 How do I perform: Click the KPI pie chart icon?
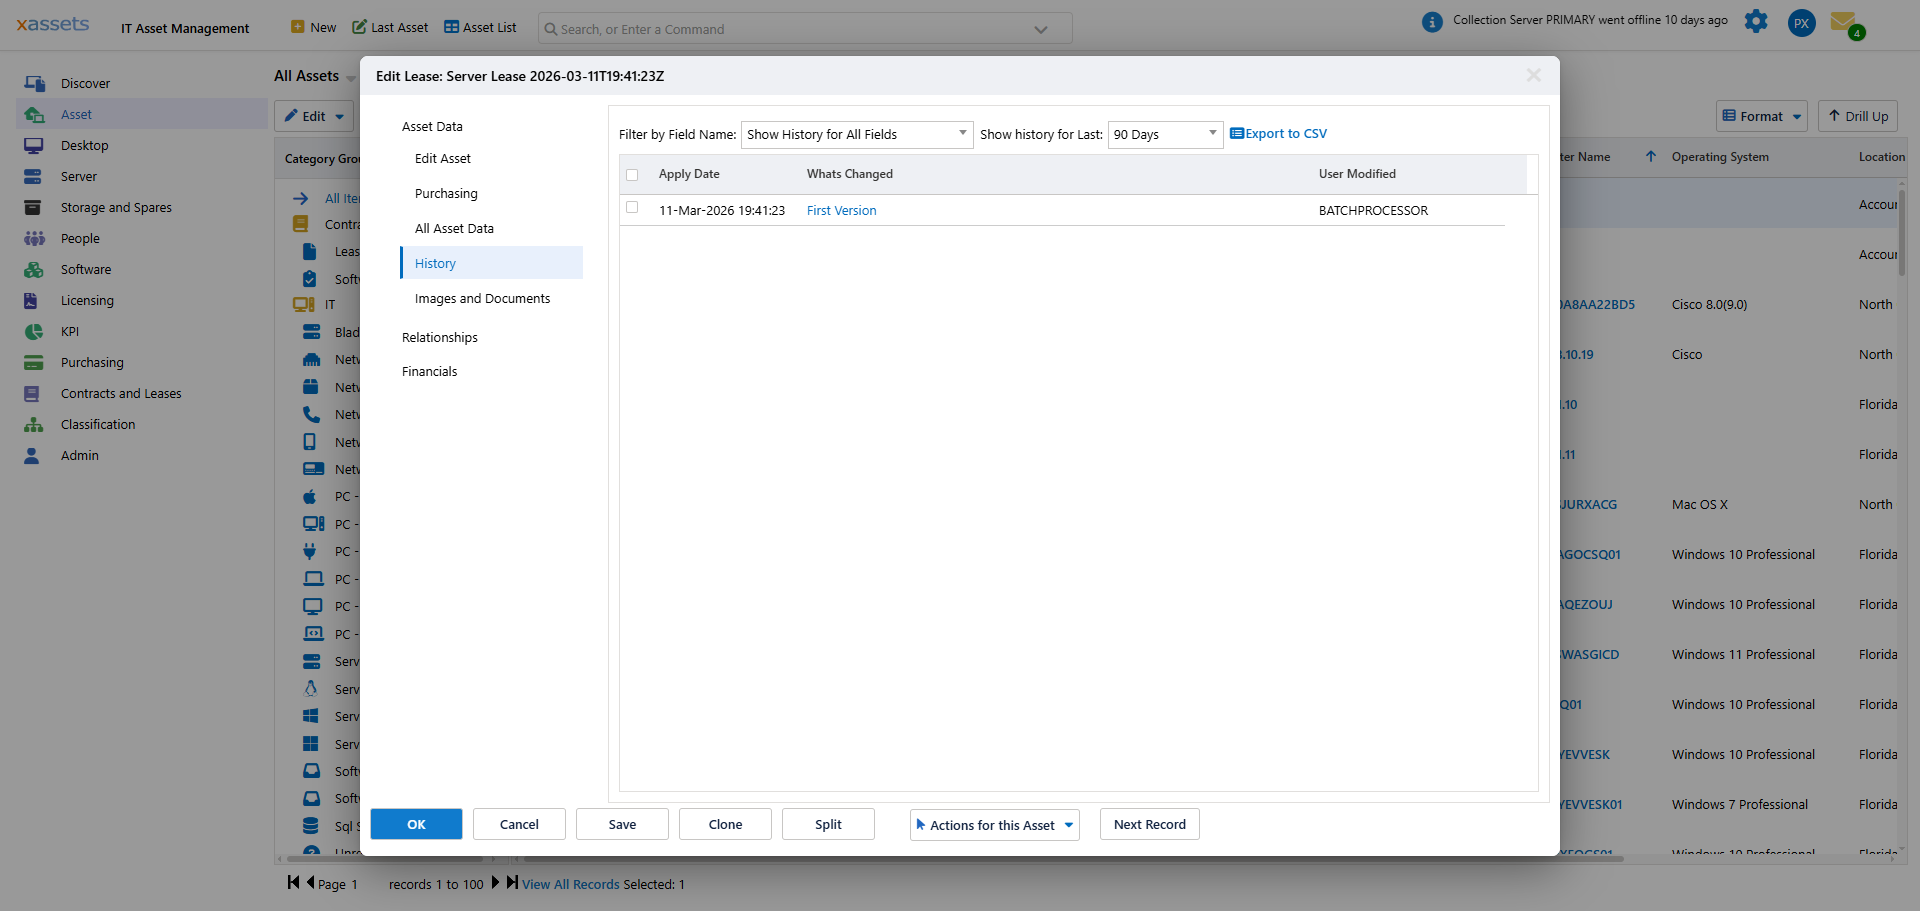[34, 332]
